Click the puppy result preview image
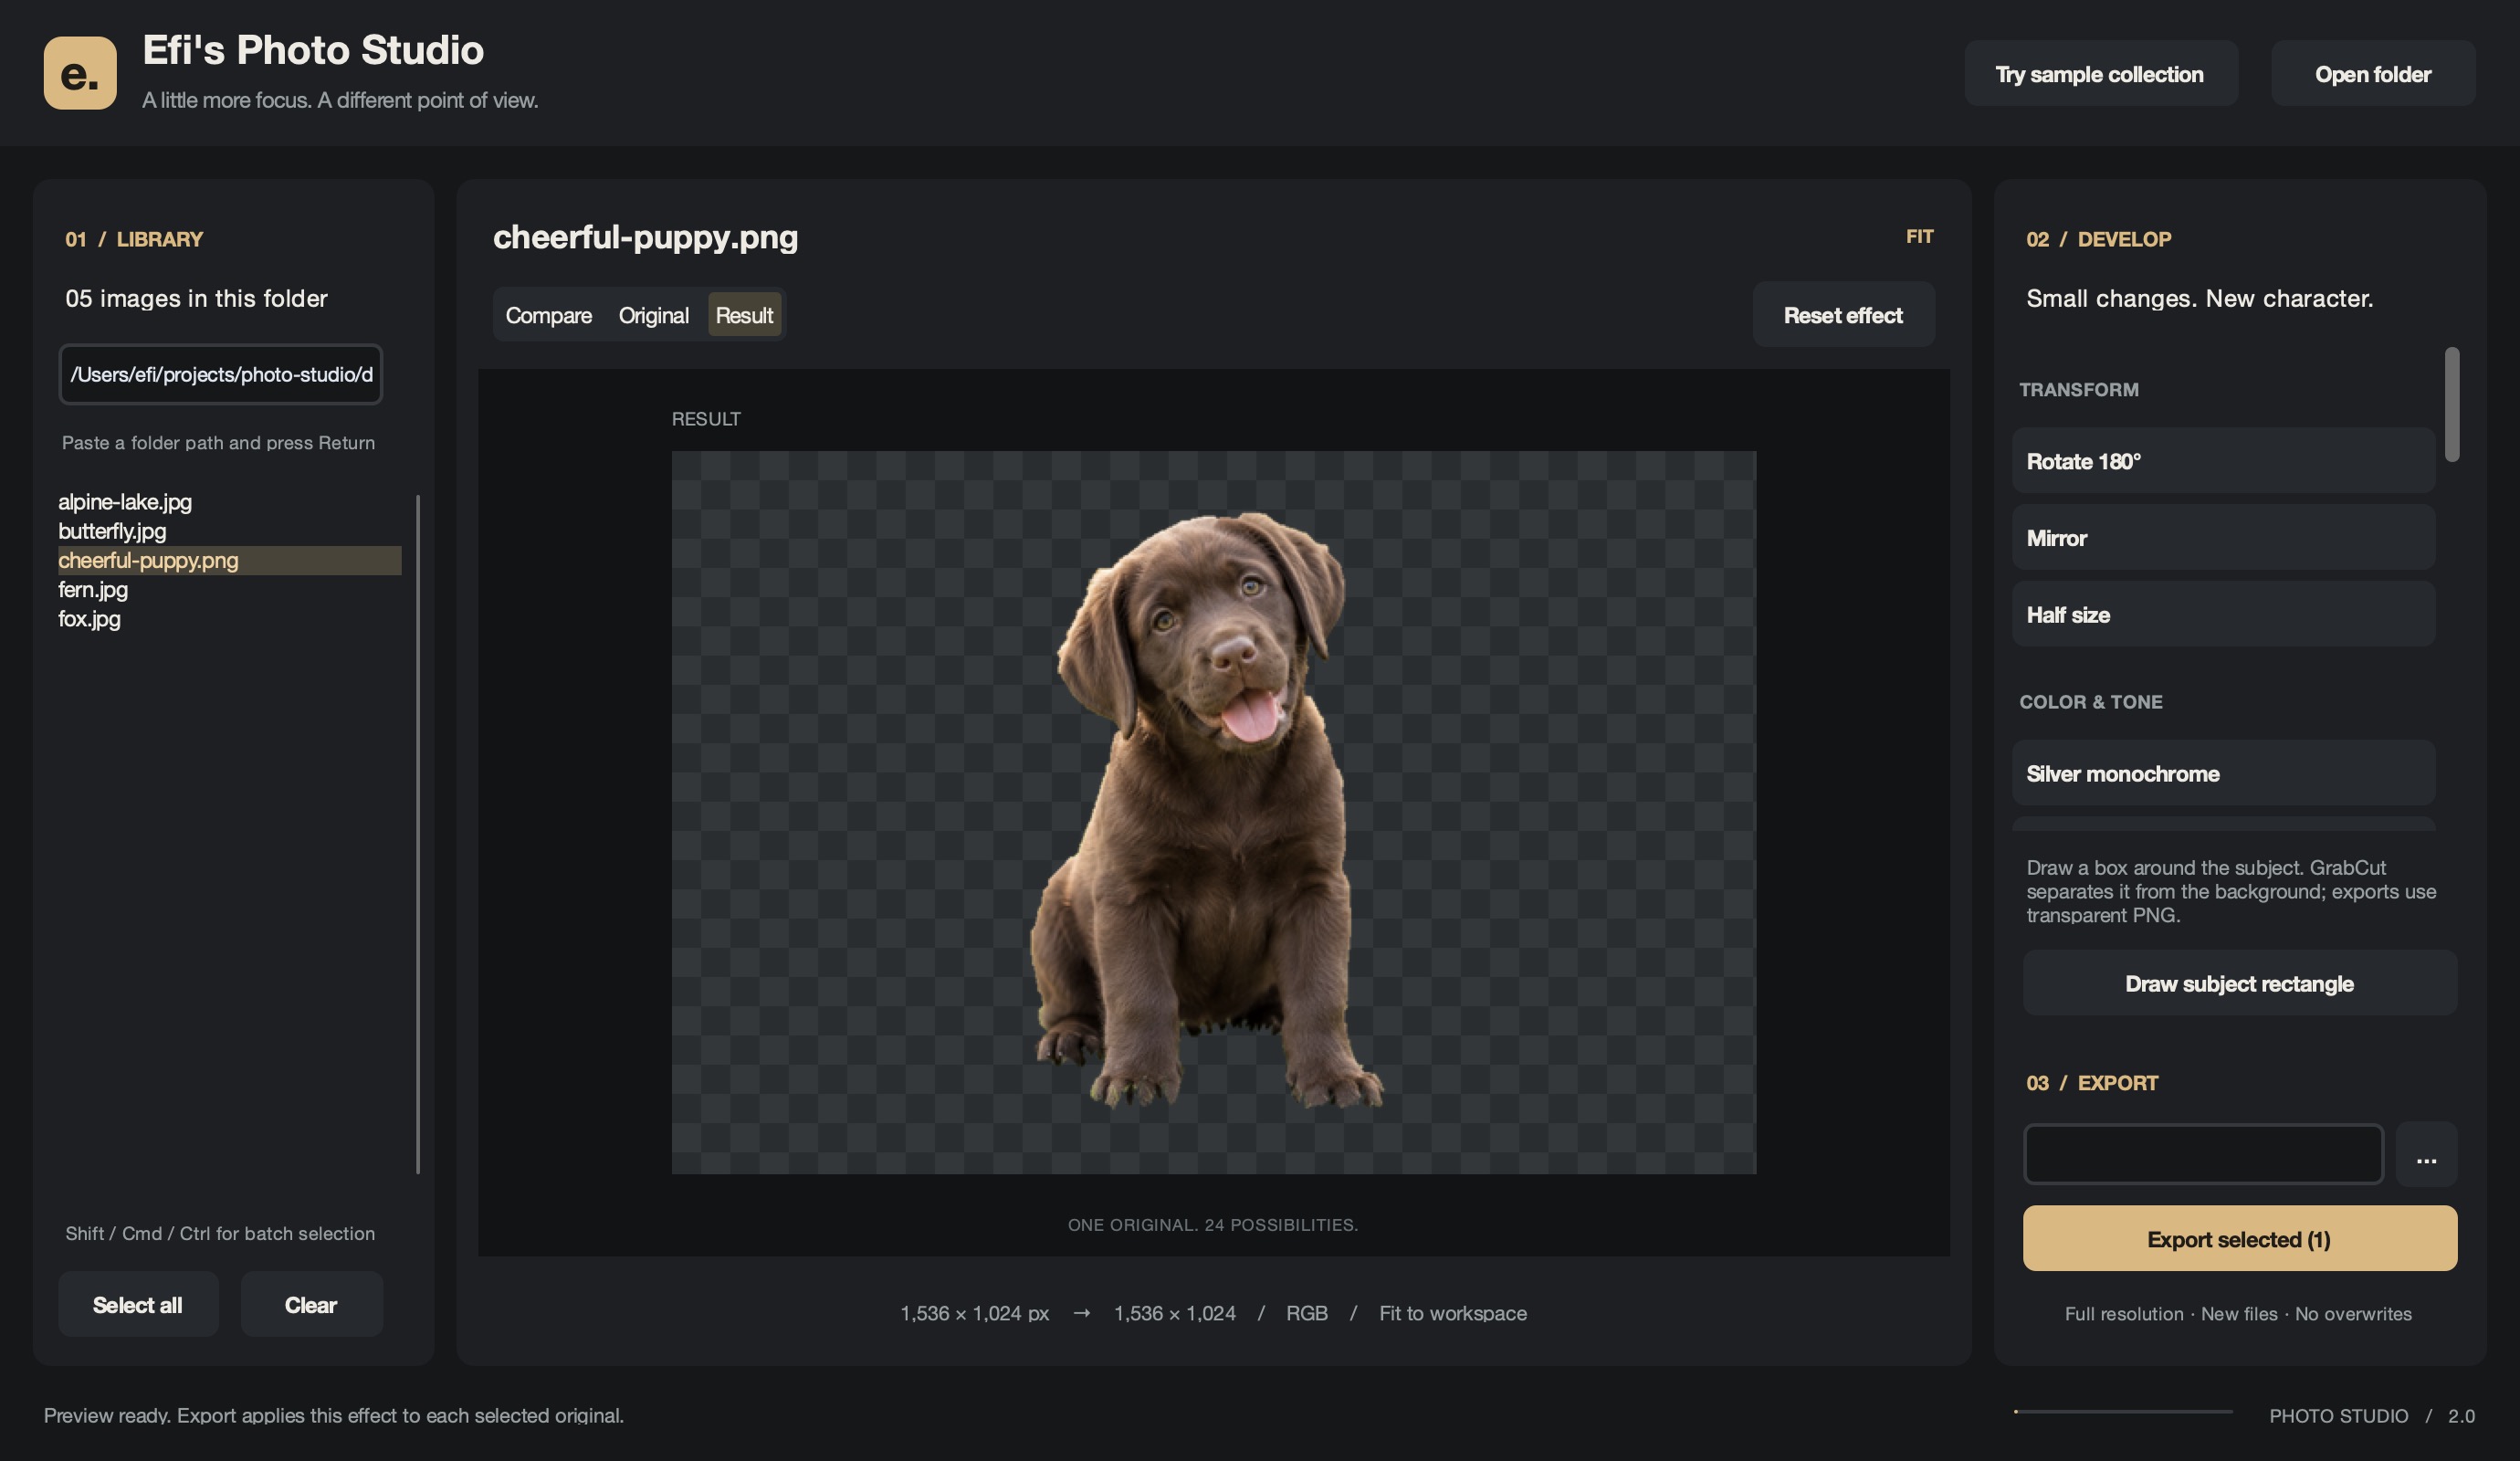The height and width of the screenshot is (1461, 2520). [x=1213, y=812]
